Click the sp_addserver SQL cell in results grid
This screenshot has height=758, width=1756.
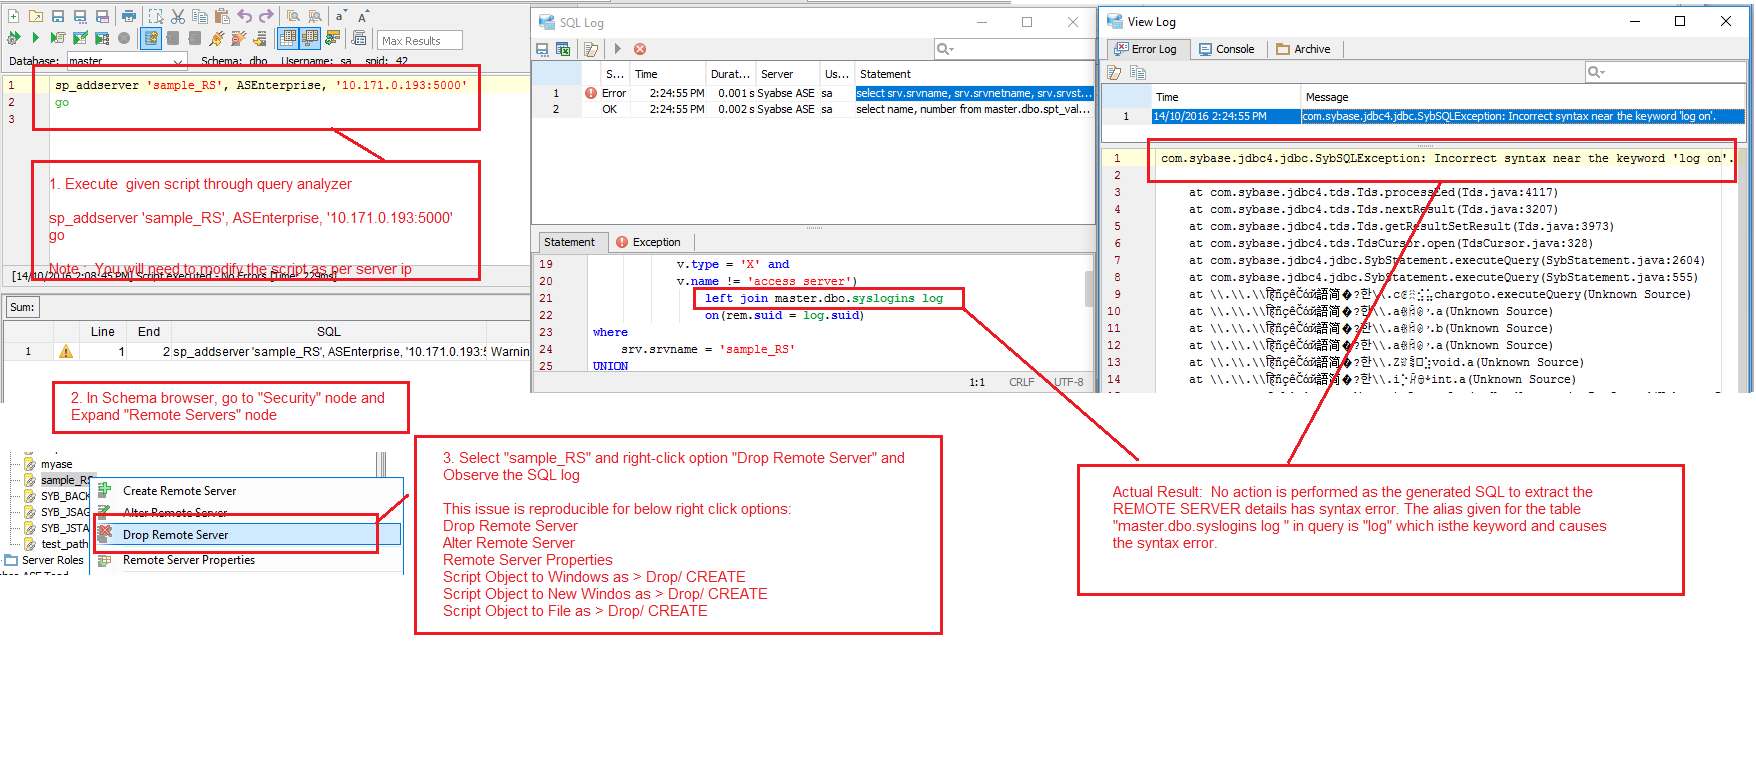329,352
